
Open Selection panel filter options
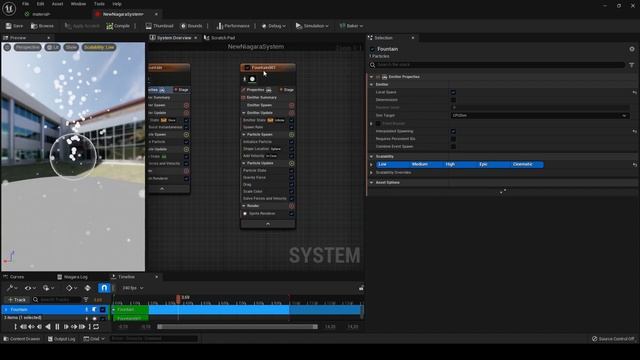point(631,65)
